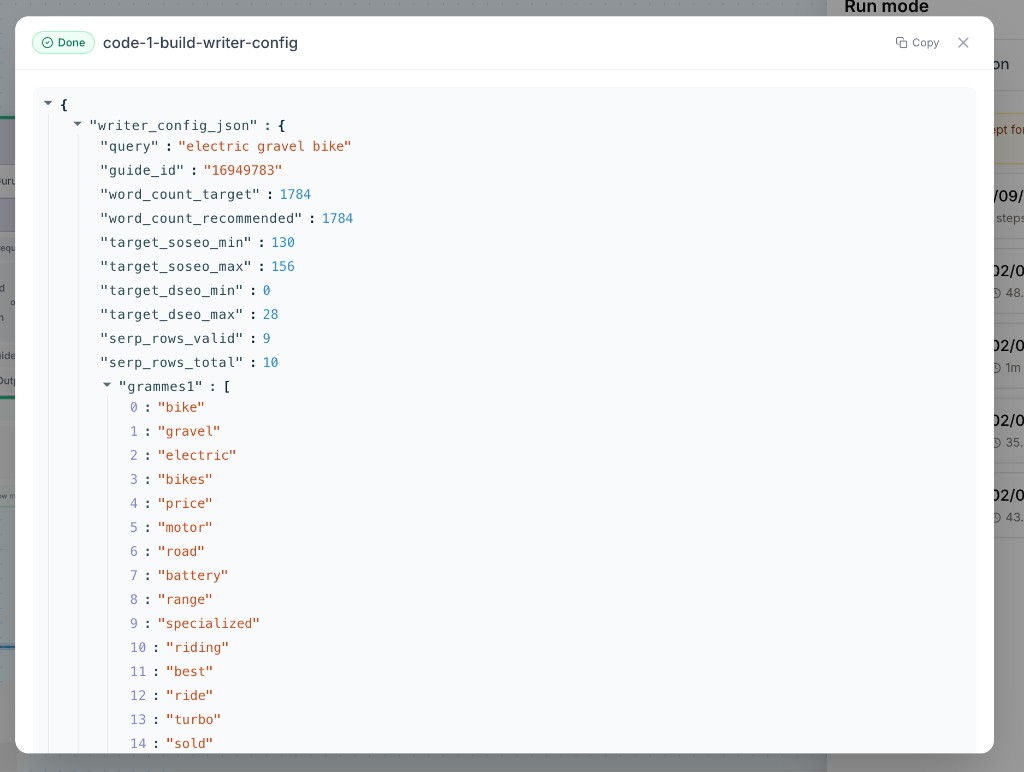1024x772 pixels.
Task: Click the "writer_config_json" key label
Action: (x=173, y=125)
